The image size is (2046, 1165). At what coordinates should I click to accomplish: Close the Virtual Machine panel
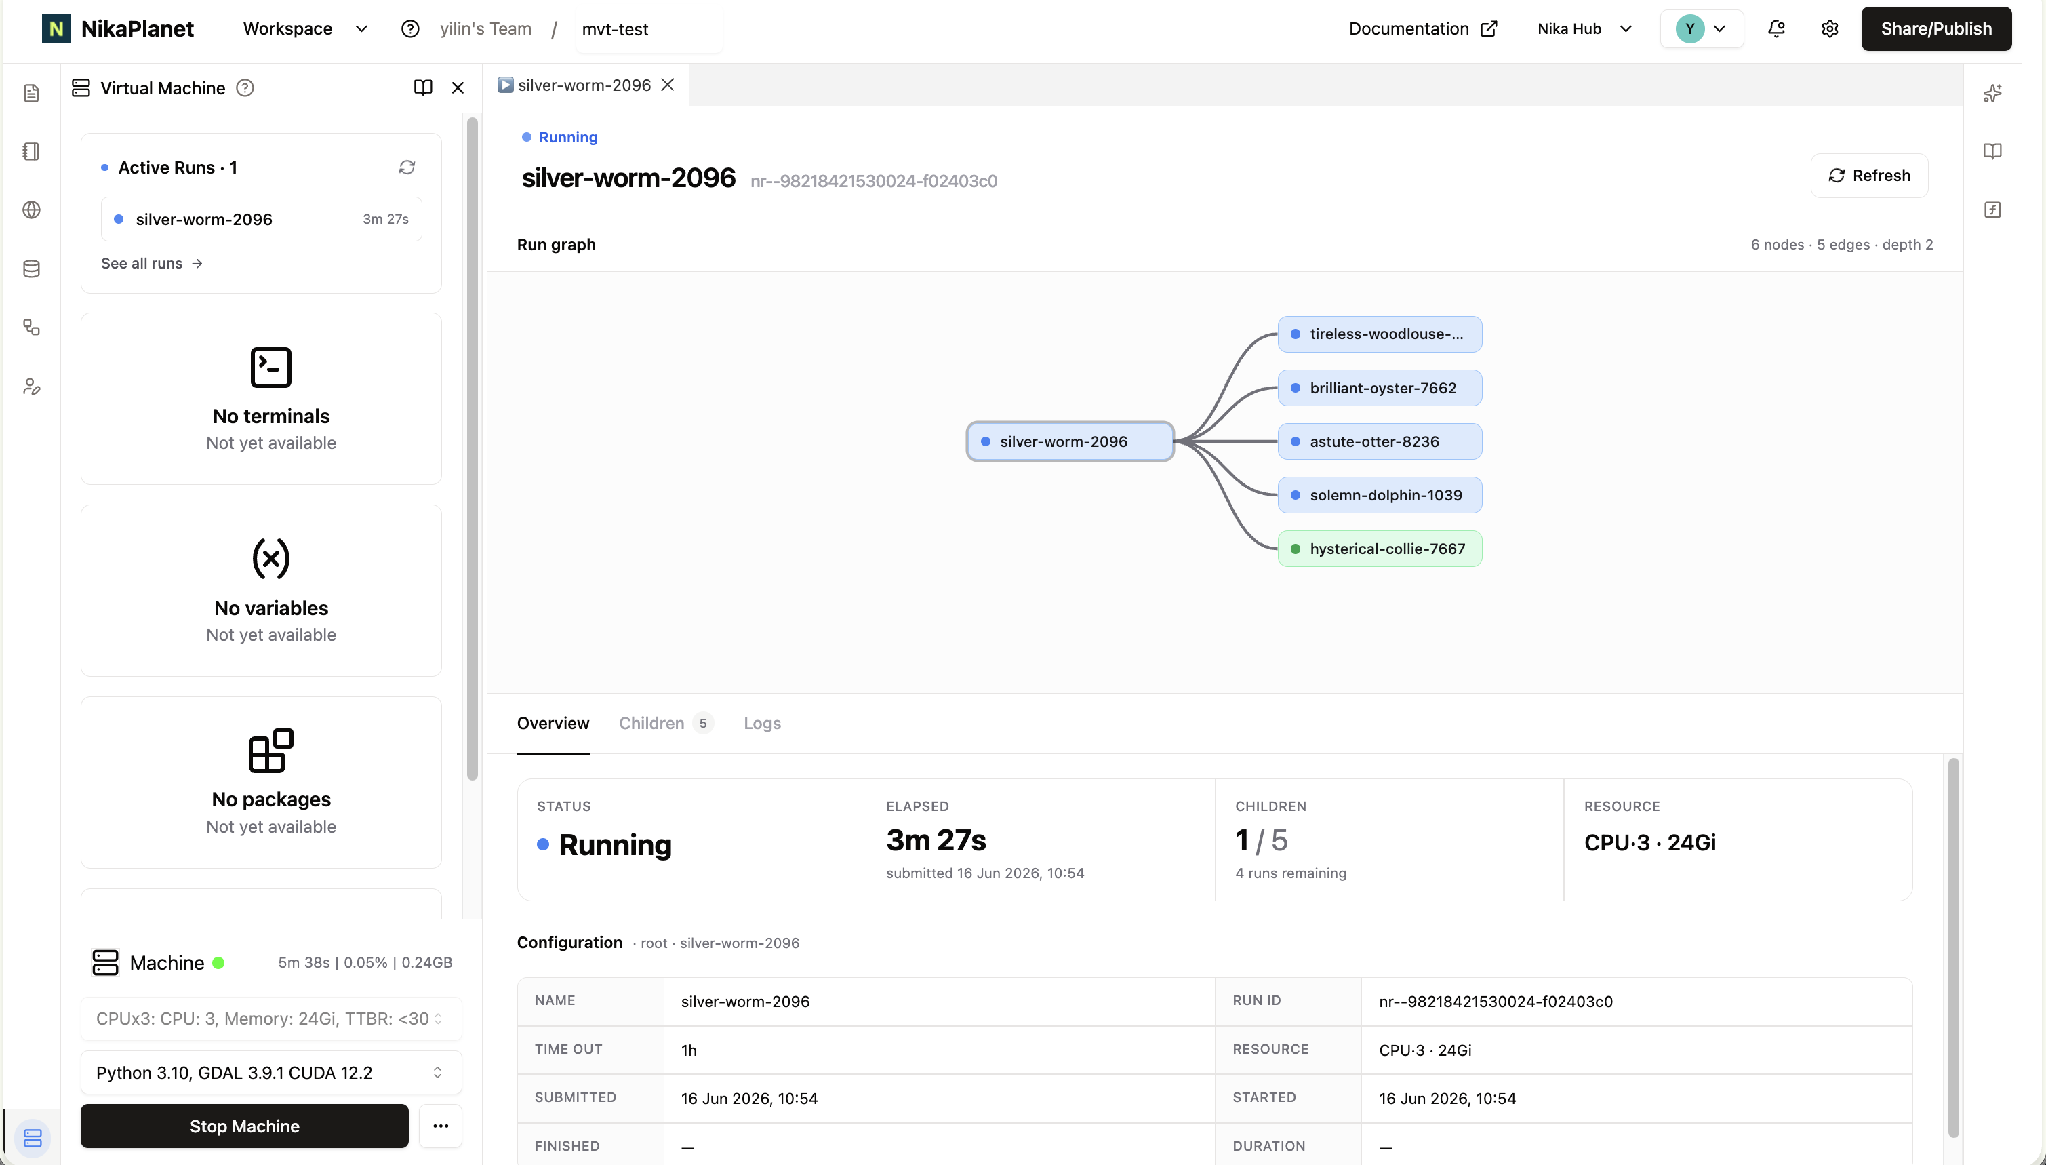point(458,88)
